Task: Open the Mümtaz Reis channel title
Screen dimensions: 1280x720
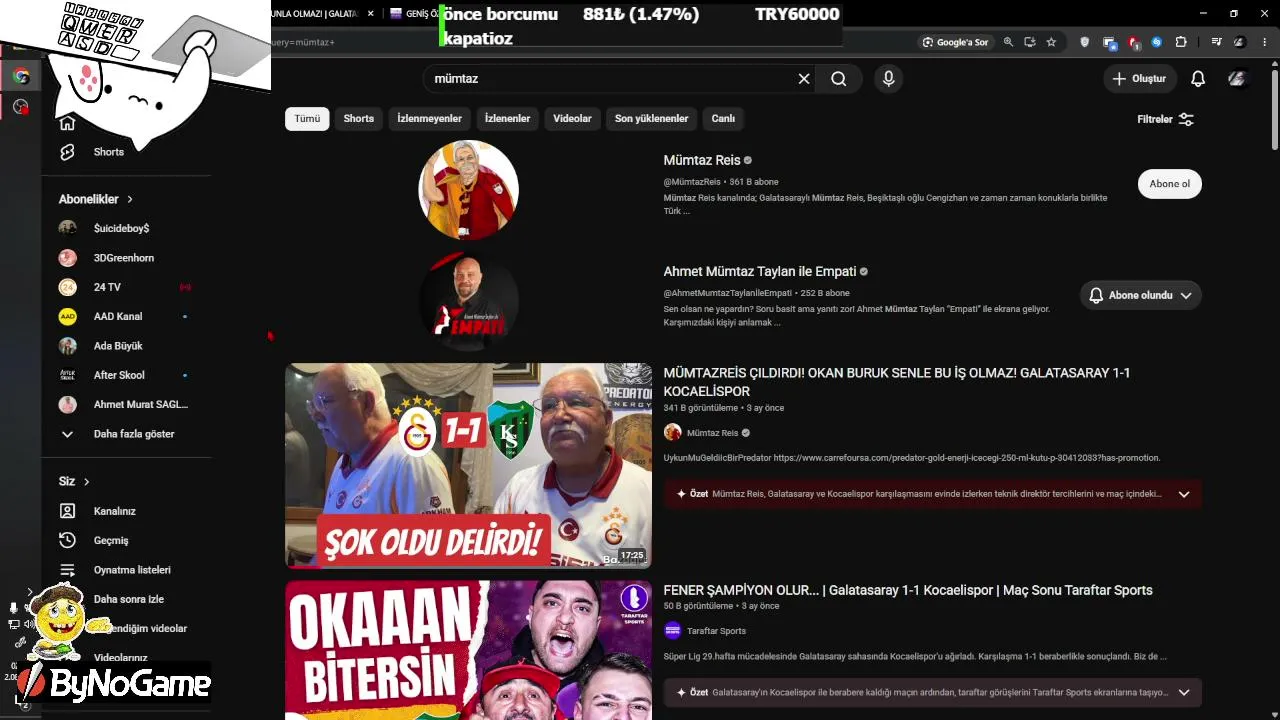Action: (x=702, y=160)
